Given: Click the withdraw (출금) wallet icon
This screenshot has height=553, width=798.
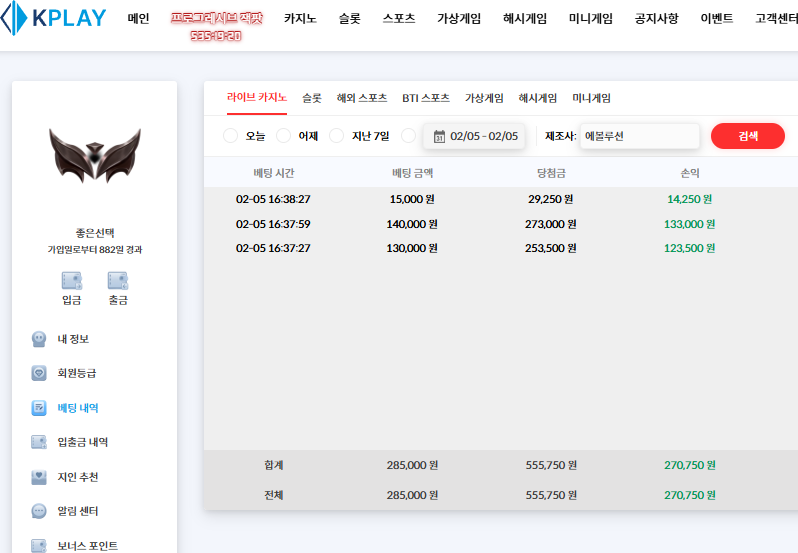Looking at the screenshot, I should click(x=118, y=281).
